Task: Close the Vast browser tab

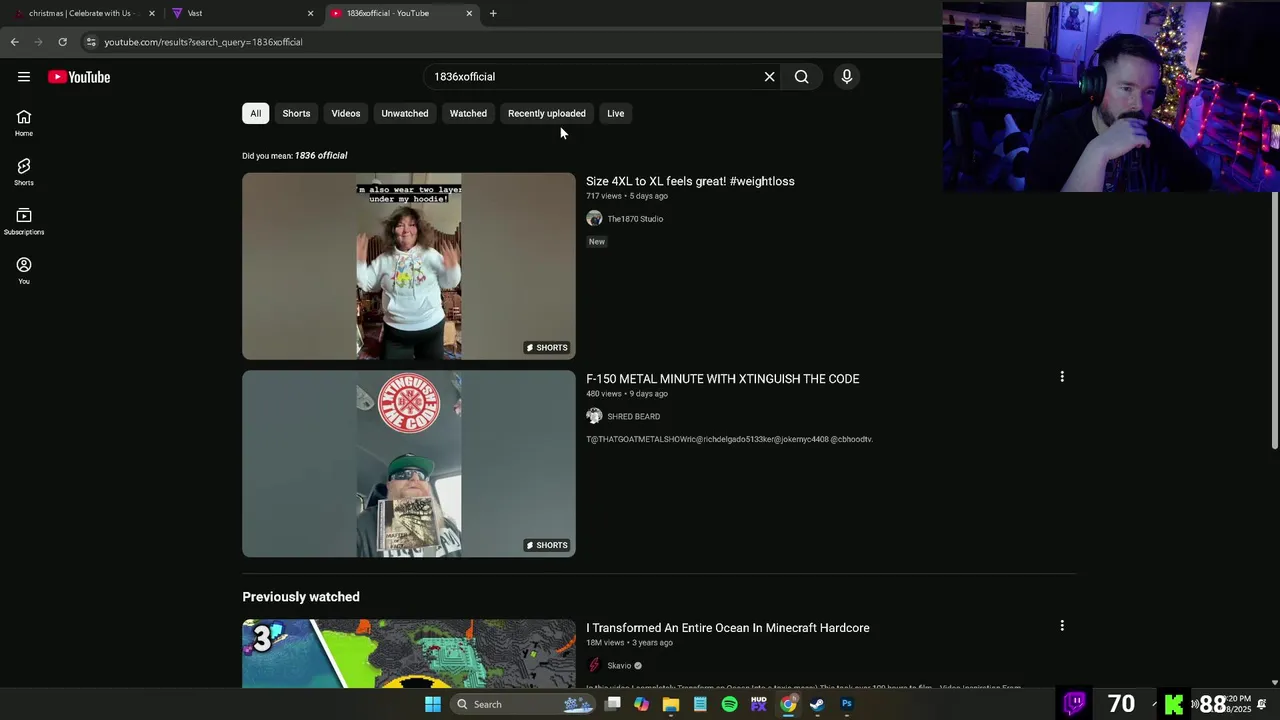Action: 310,13
